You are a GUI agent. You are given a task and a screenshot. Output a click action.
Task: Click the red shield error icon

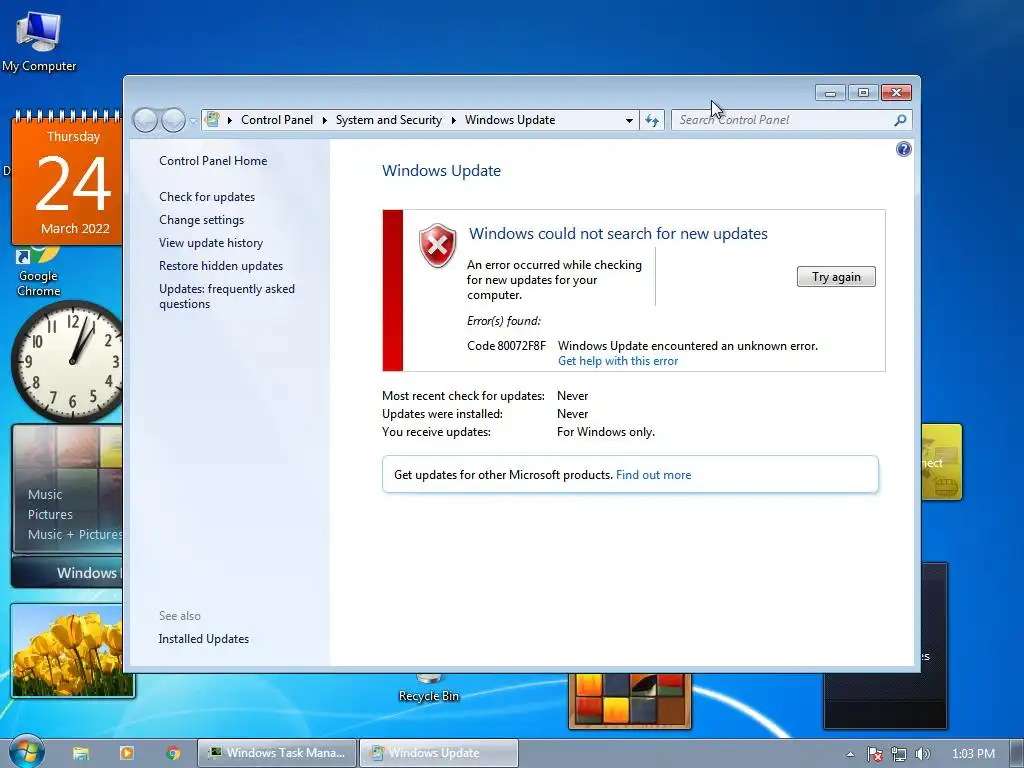point(438,246)
